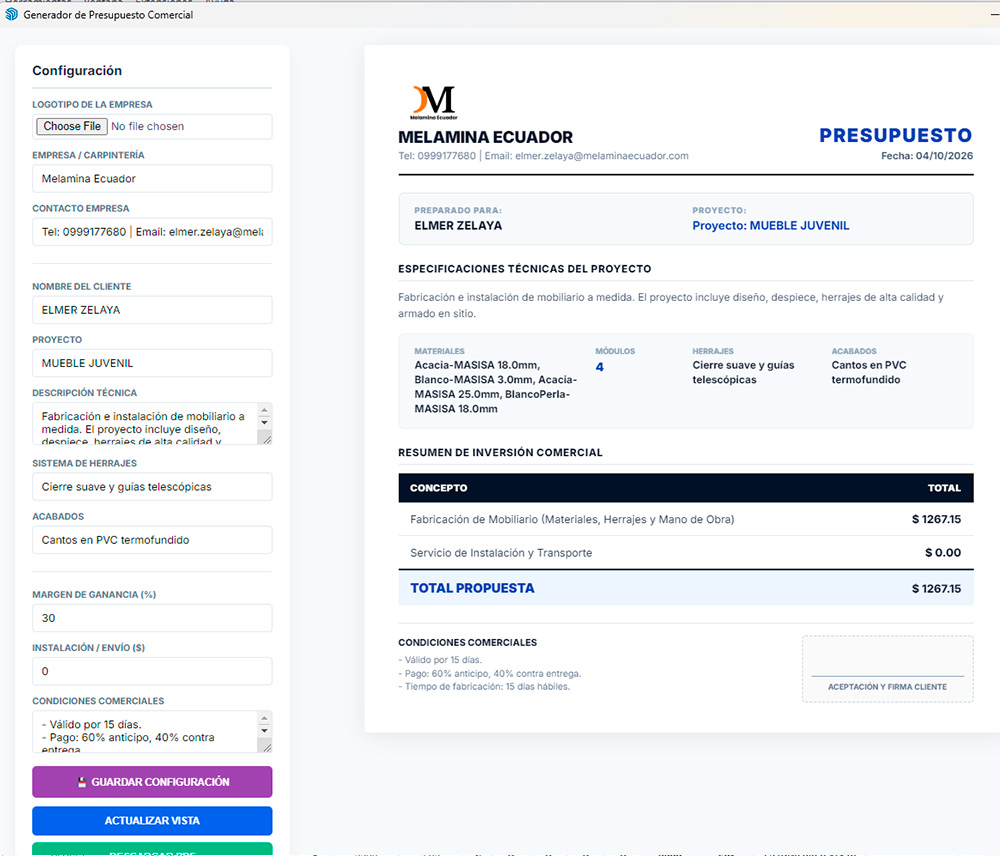Click the Contacto Empresa input field

(x=152, y=232)
